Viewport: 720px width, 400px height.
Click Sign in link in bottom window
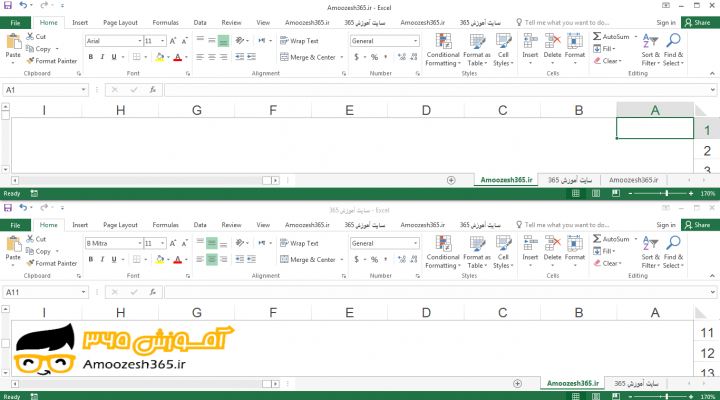pyautogui.click(x=666, y=225)
